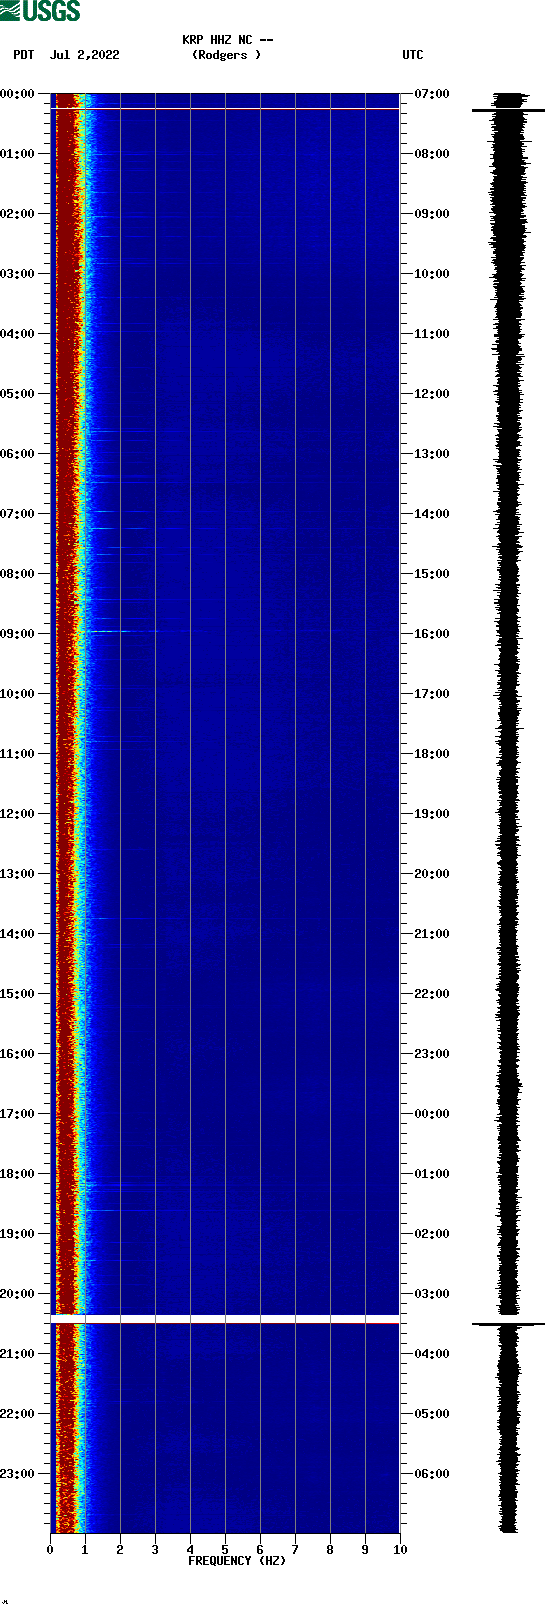Click the 17:00 PDT time label
The width and height of the screenshot is (552, 1613).
click(x=18, y=1114)
